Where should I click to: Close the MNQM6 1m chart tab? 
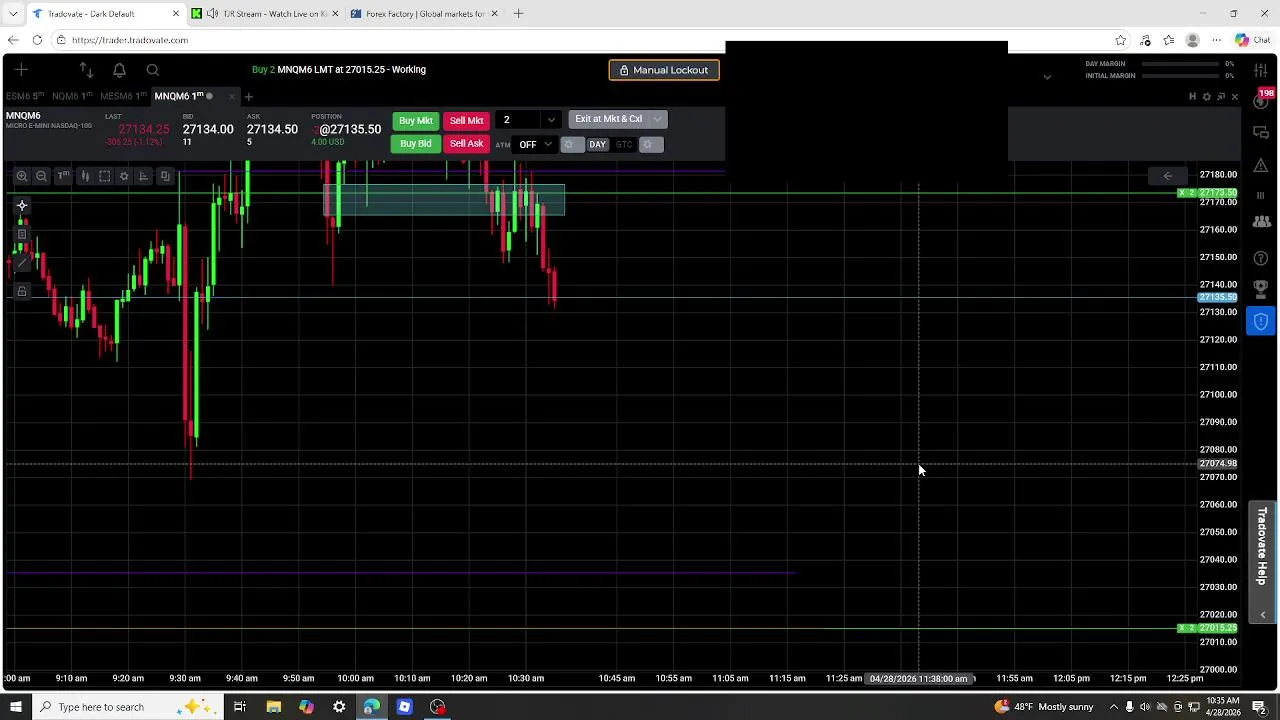(x=232, y=97)
